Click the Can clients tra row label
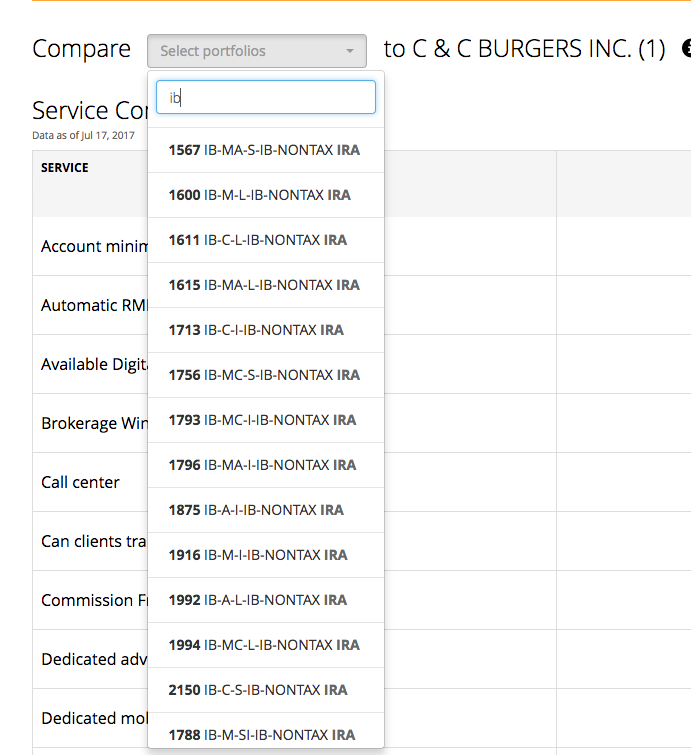This screenshot has height=755, width=691. point(94,541)
